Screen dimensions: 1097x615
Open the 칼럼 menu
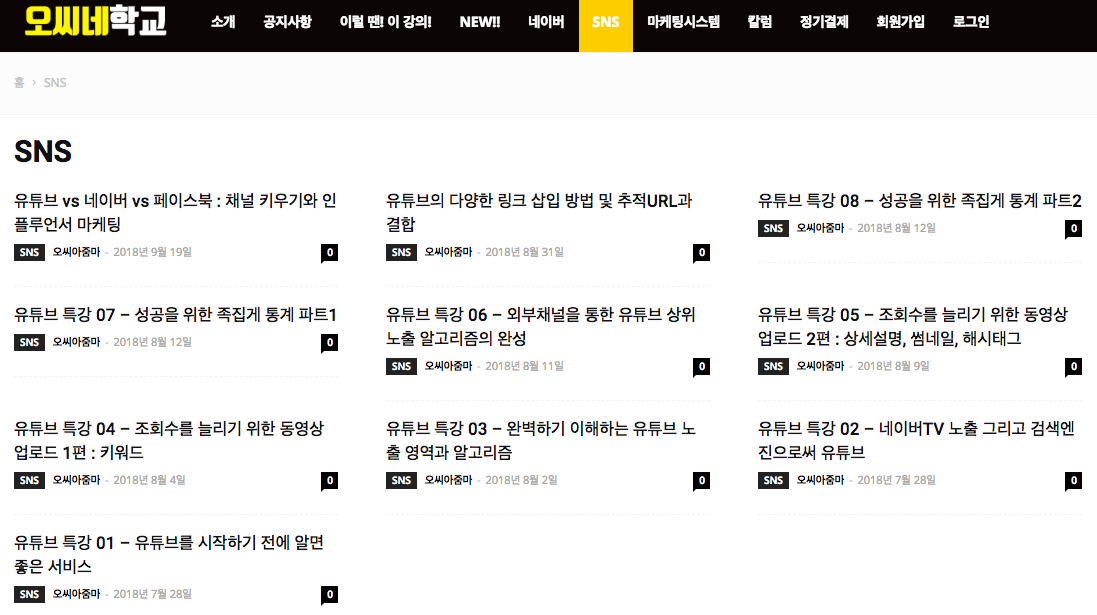(760, 22)
